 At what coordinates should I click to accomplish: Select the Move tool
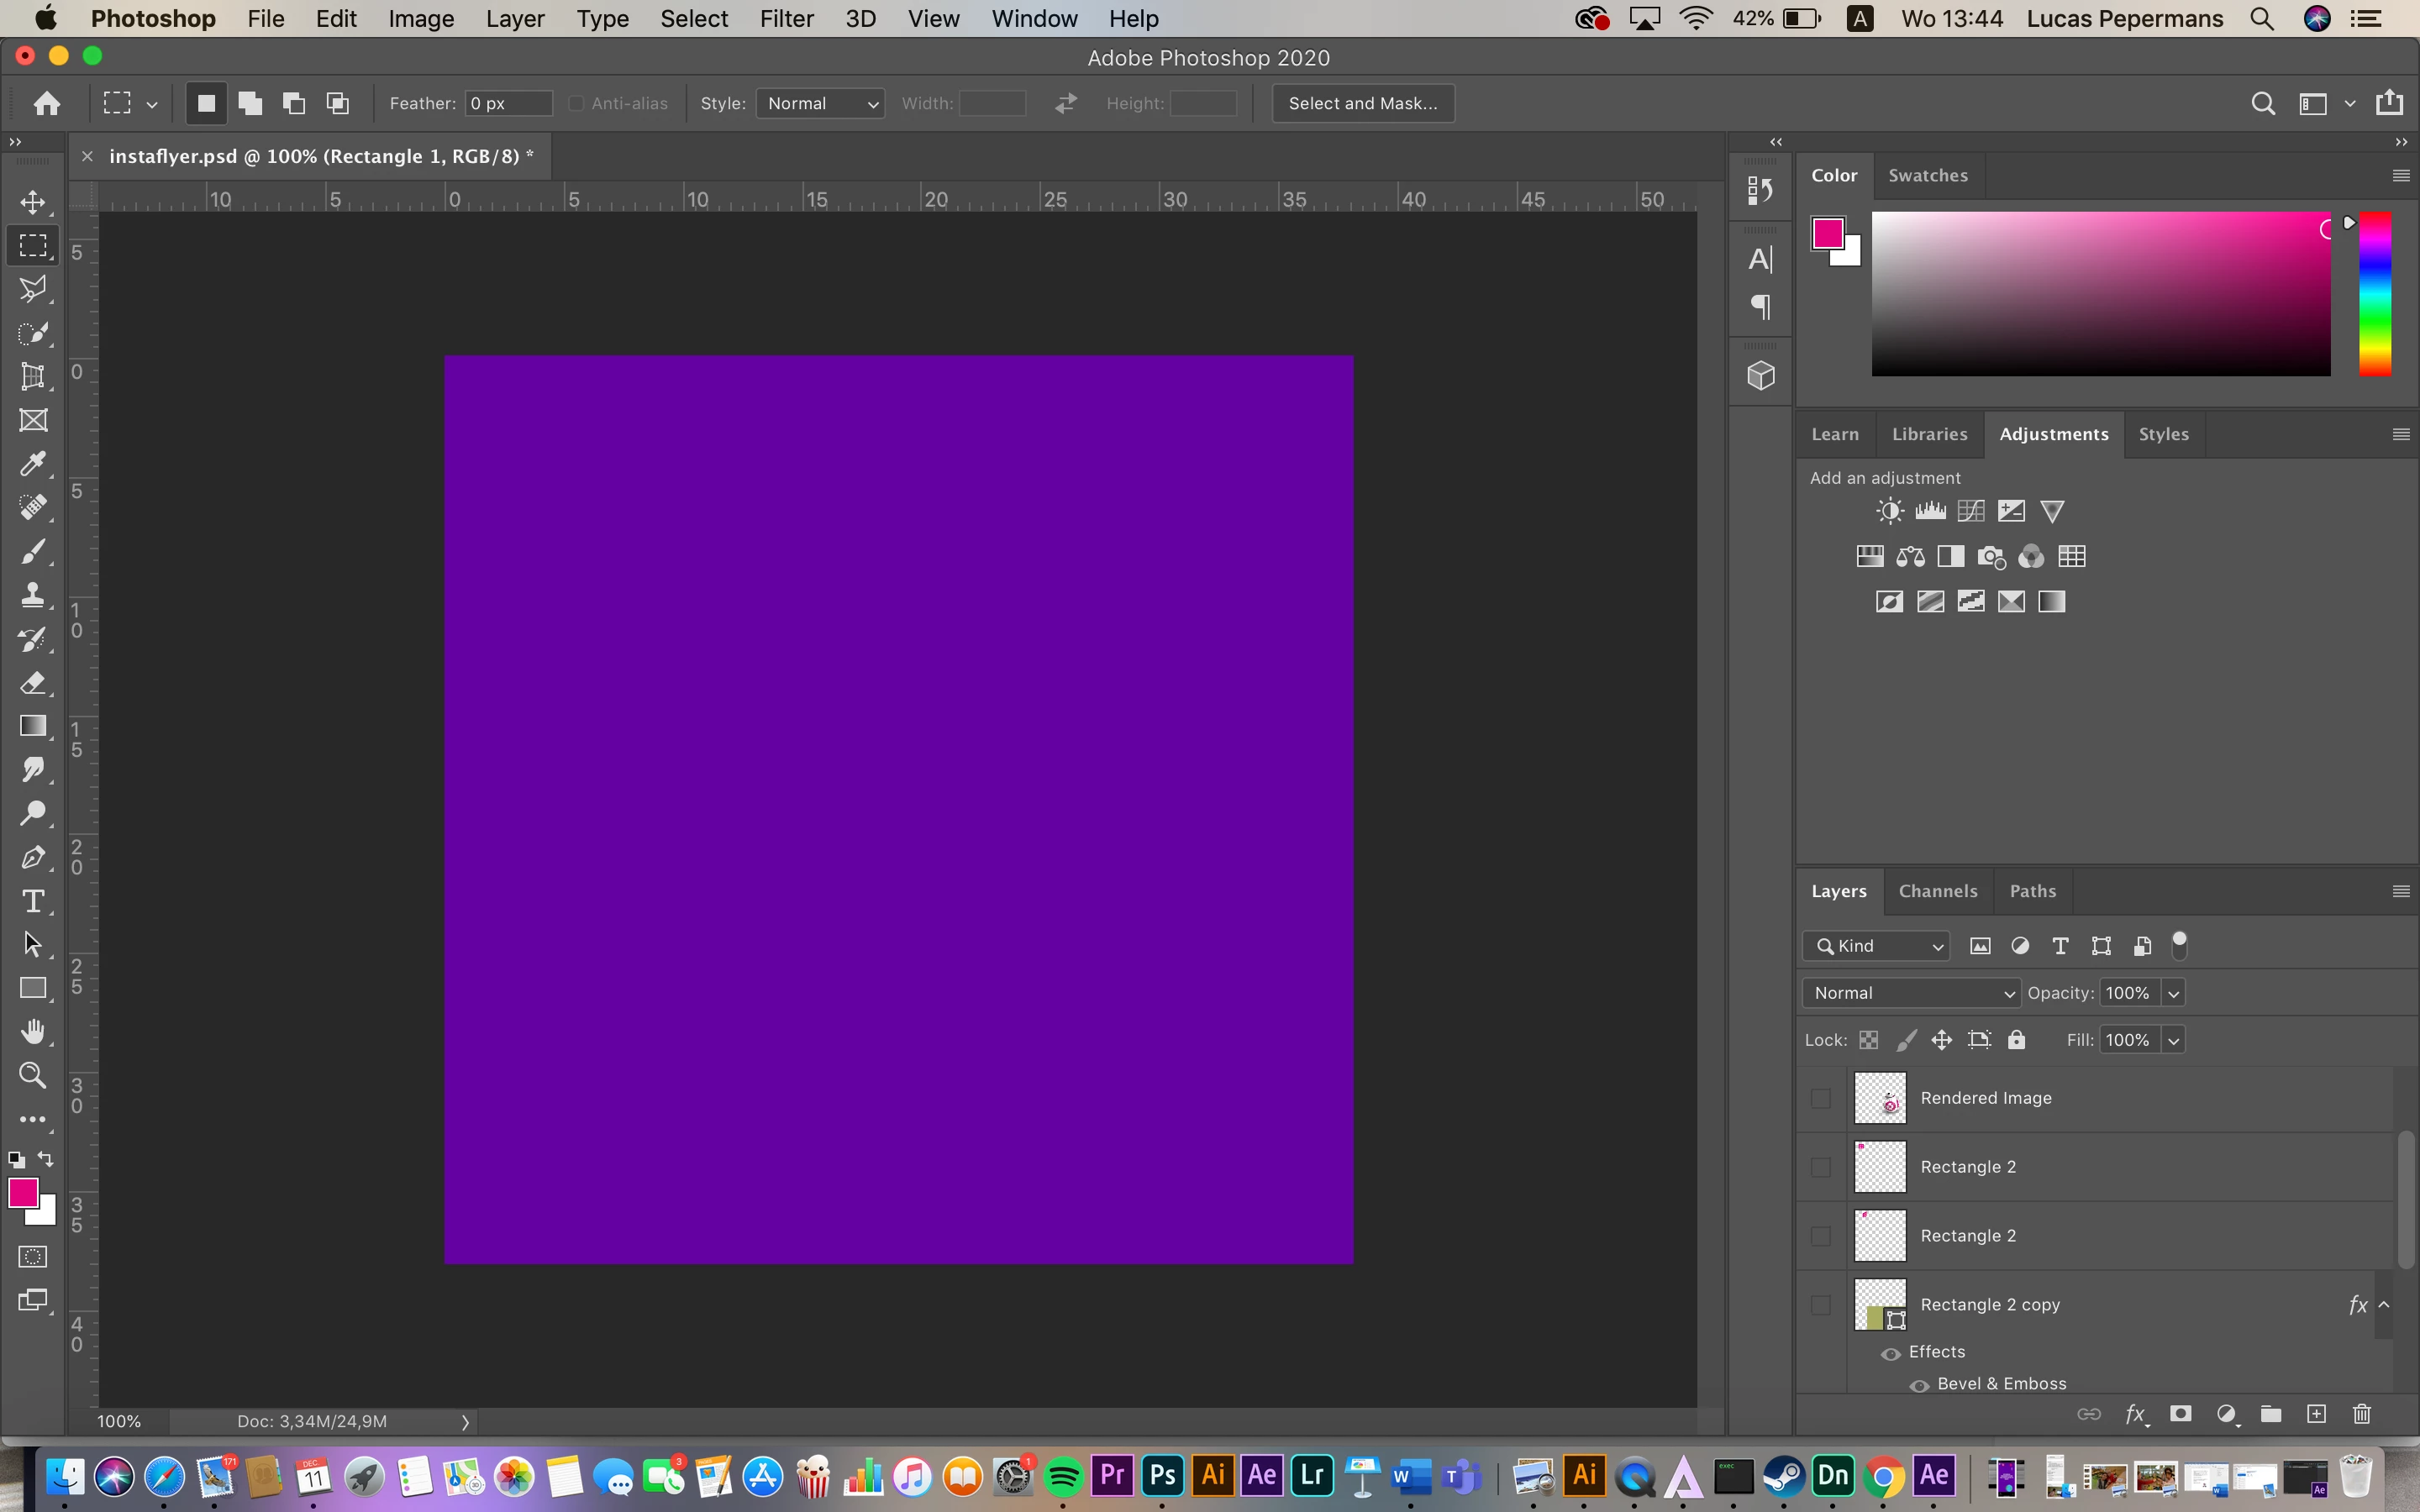tap(33, 202)
